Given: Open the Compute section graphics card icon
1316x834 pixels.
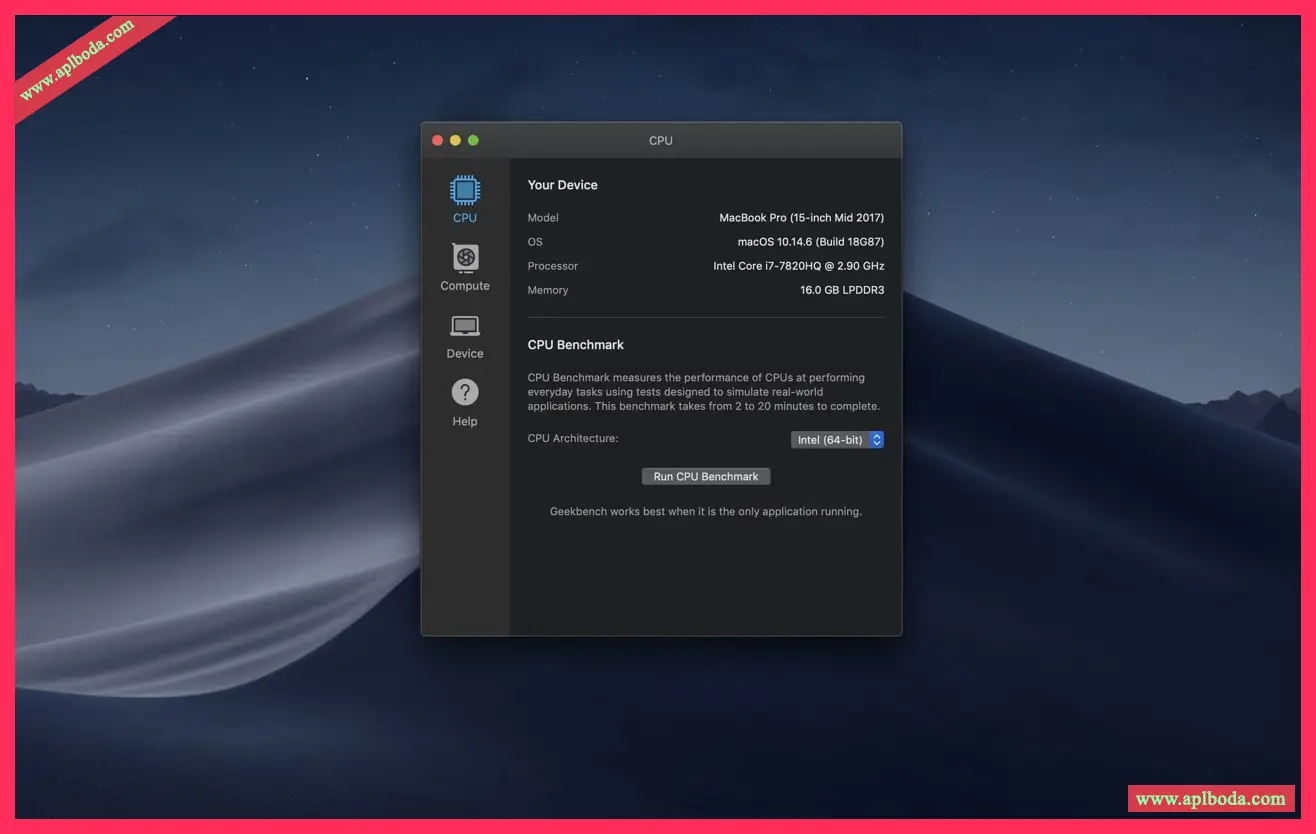Looking at the screenshot, I should [x=465, y=258].
